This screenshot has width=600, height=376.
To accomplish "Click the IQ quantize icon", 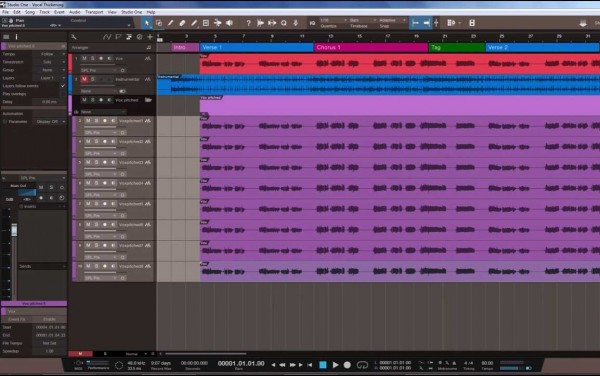I will pyautogui.click(x=312, y=23).
